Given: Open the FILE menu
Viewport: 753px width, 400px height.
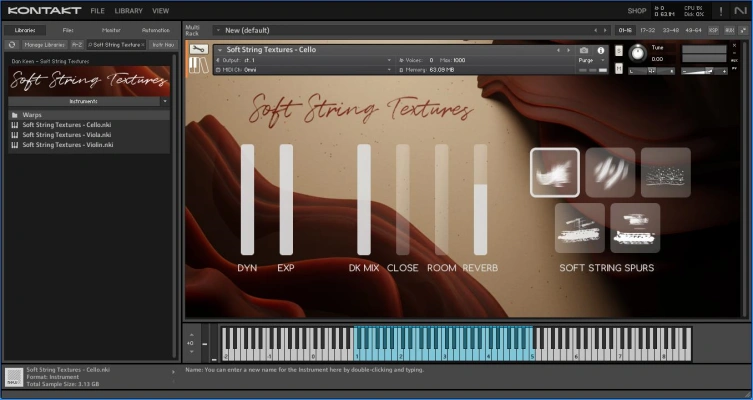Looking at the screenshot, I should point(97,10).
